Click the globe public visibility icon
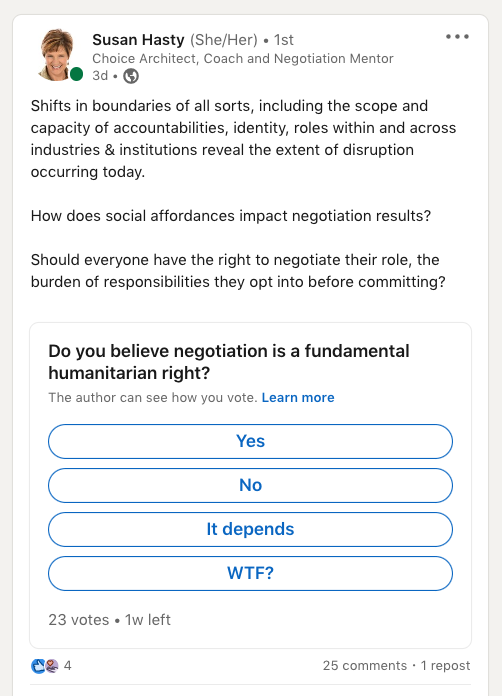 [x=131, y=76]
